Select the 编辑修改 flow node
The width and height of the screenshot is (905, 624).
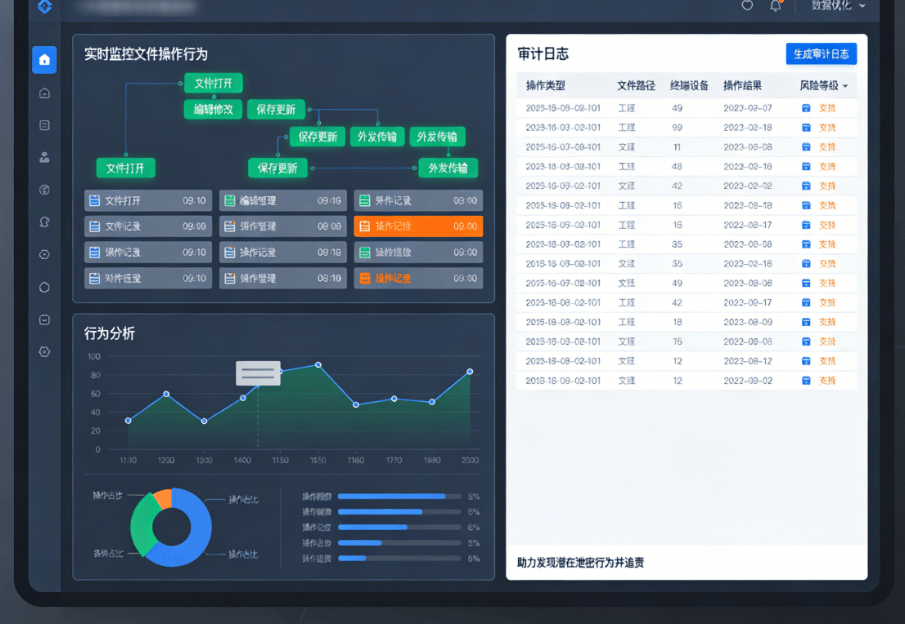click(x=213, y=109)
